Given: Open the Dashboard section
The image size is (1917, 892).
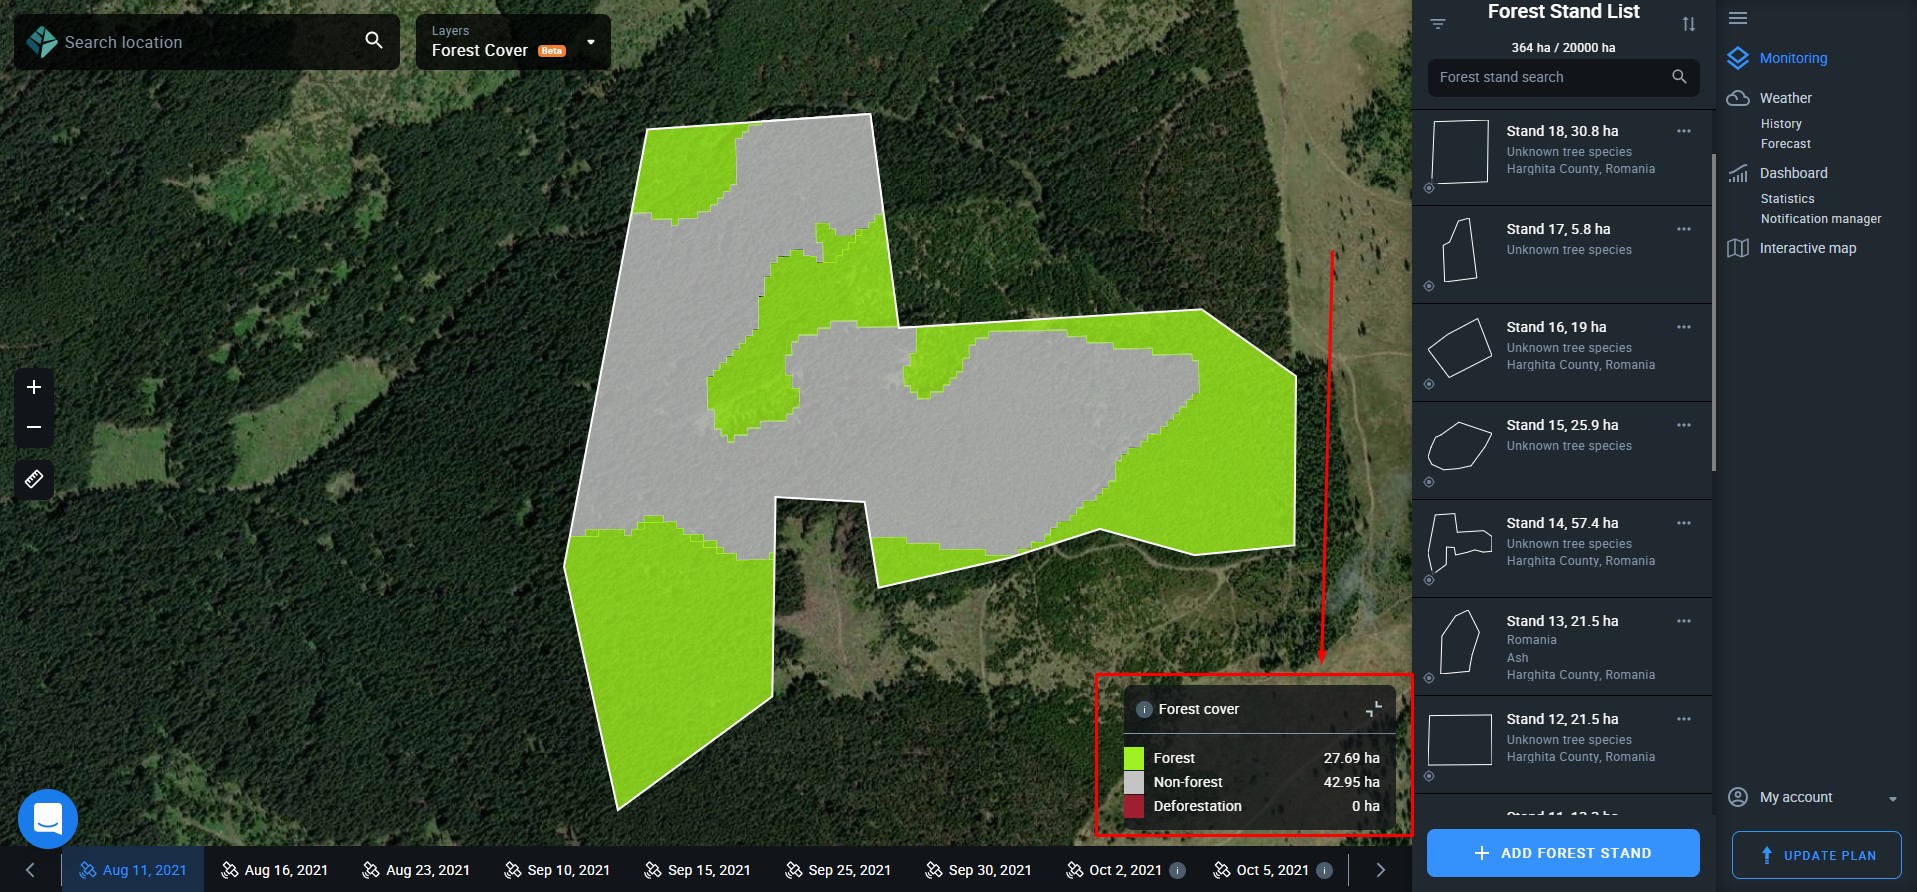Looking at the screenshot, I should [x=1793, y=173].
